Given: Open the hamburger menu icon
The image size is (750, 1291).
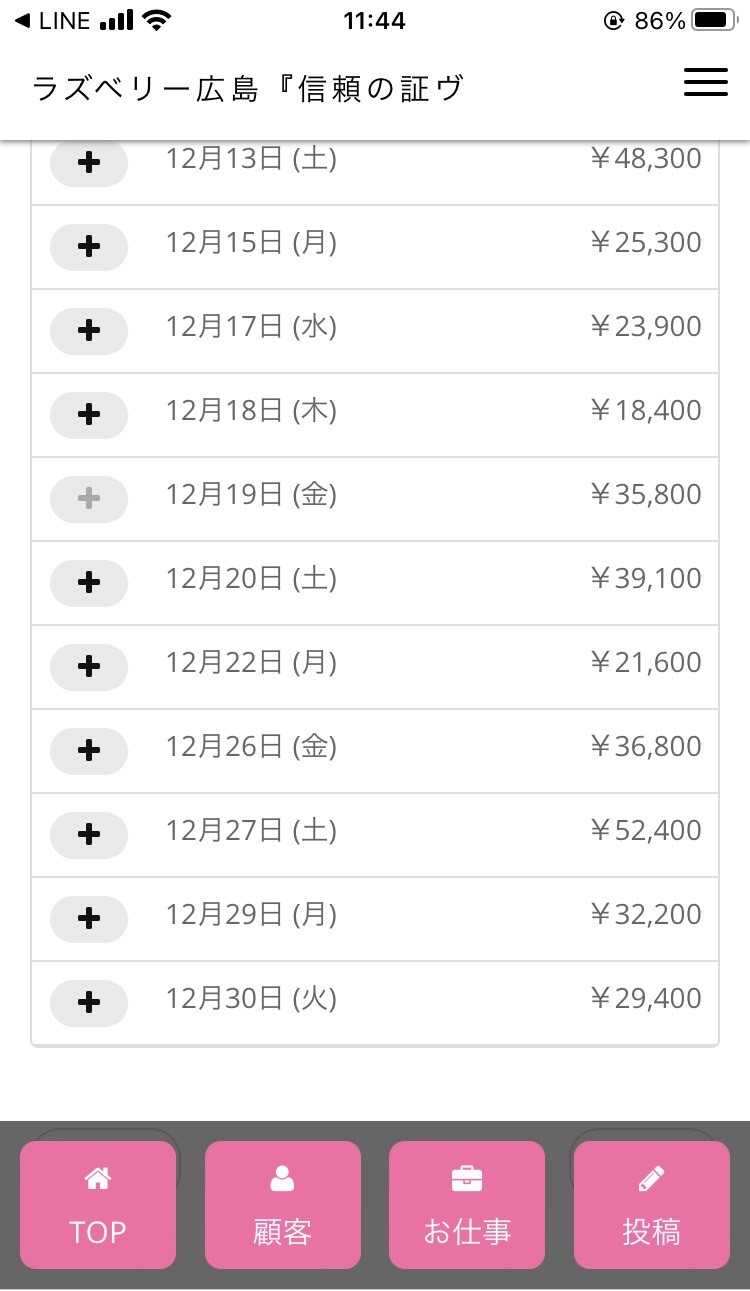Looking at the screenshot, I should (x=705, y=82).
